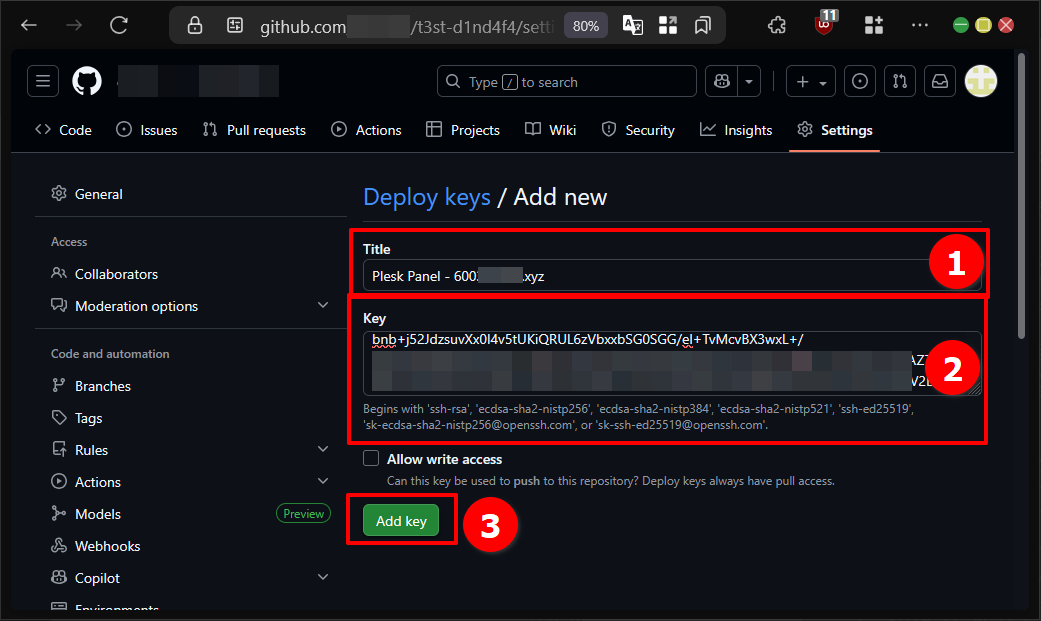
Task: Go back via Deploy keys link
Action: tap(426, 197)
